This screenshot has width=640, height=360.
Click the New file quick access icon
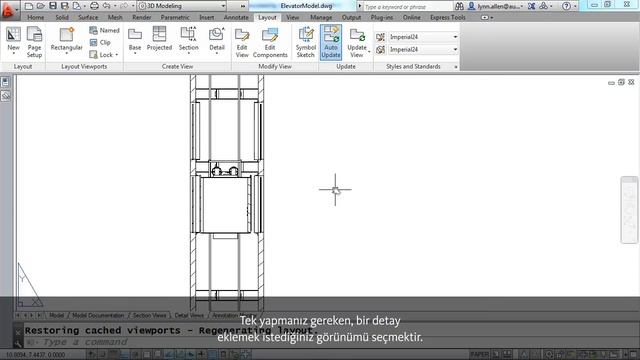coord(29,6)
